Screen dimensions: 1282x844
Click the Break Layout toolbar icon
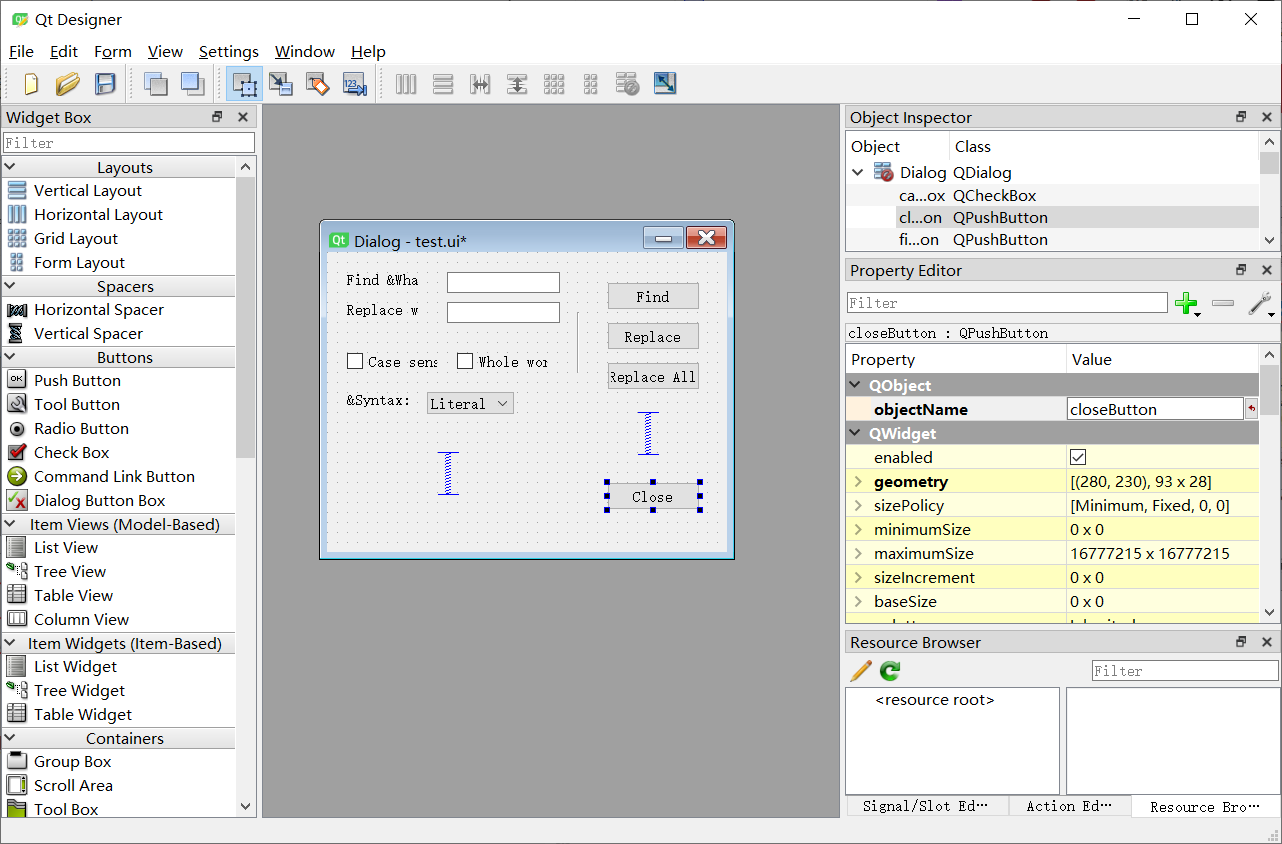[x=628, y=84]
